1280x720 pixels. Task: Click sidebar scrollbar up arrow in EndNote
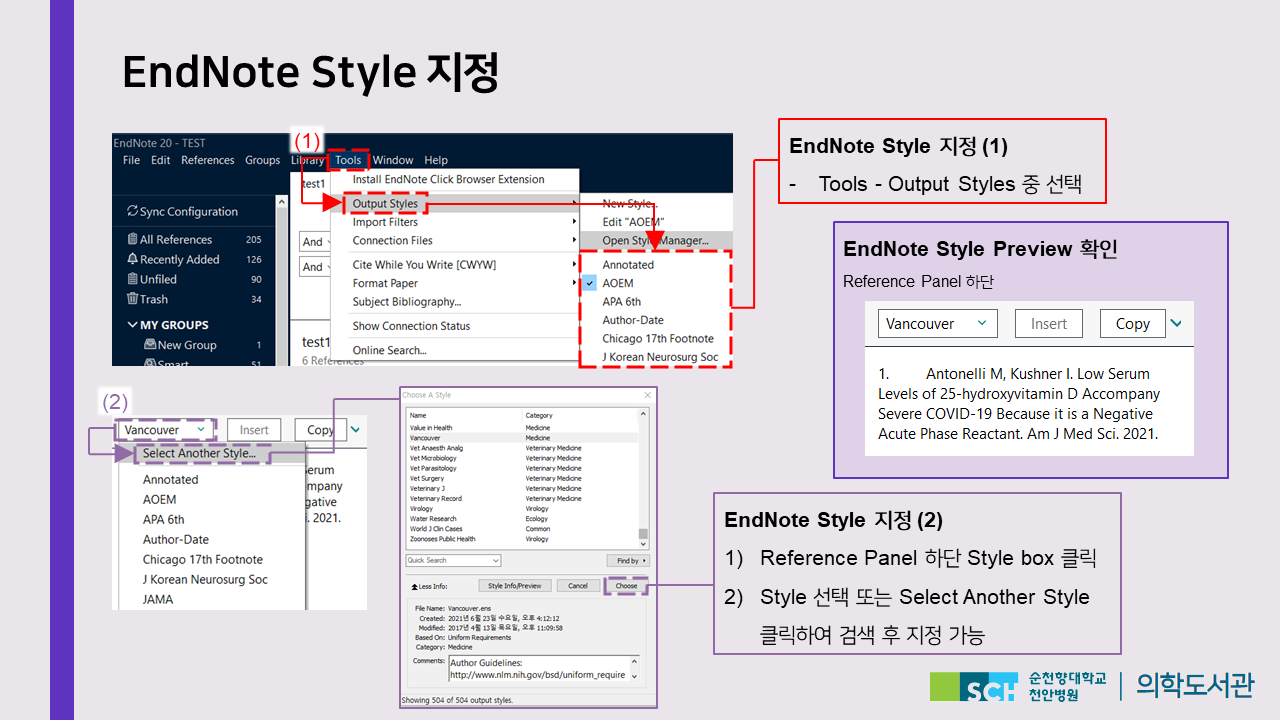[x=282, y=202]
